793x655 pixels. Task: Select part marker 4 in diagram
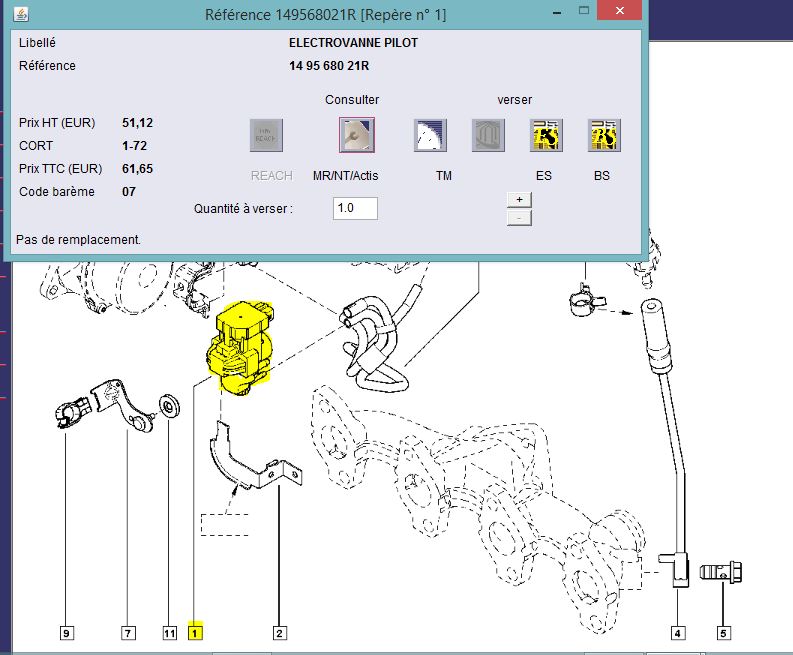[678, 633]
